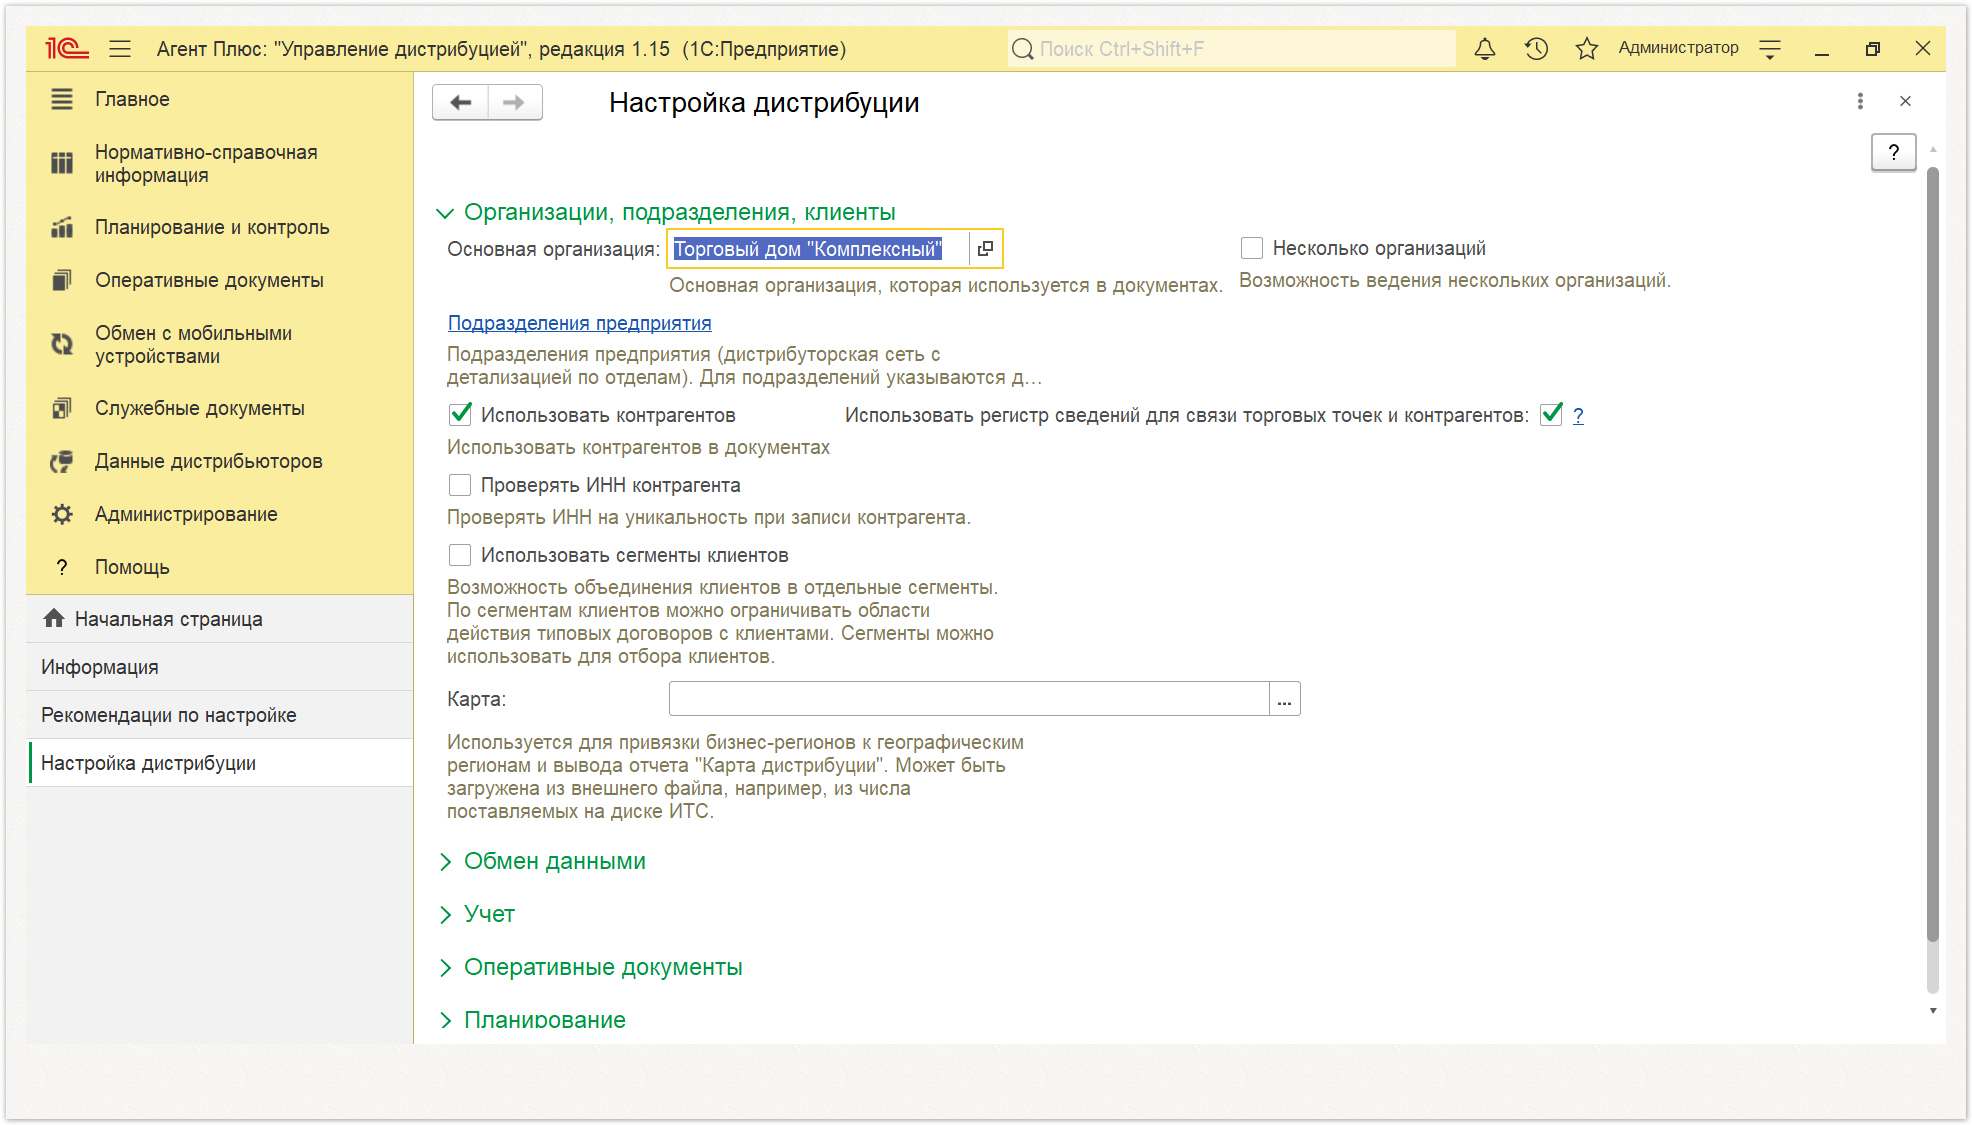Click the question mark hint link

click(1578, 415)
